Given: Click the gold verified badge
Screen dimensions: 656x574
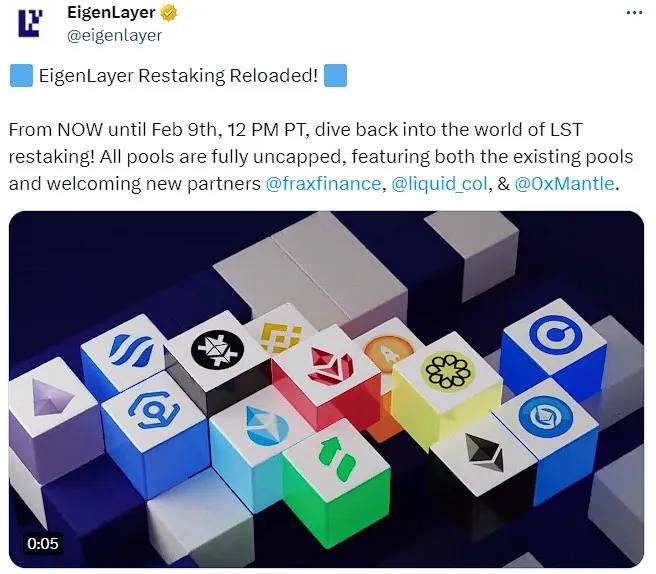Looking at the screenshot, I should 169,13.
